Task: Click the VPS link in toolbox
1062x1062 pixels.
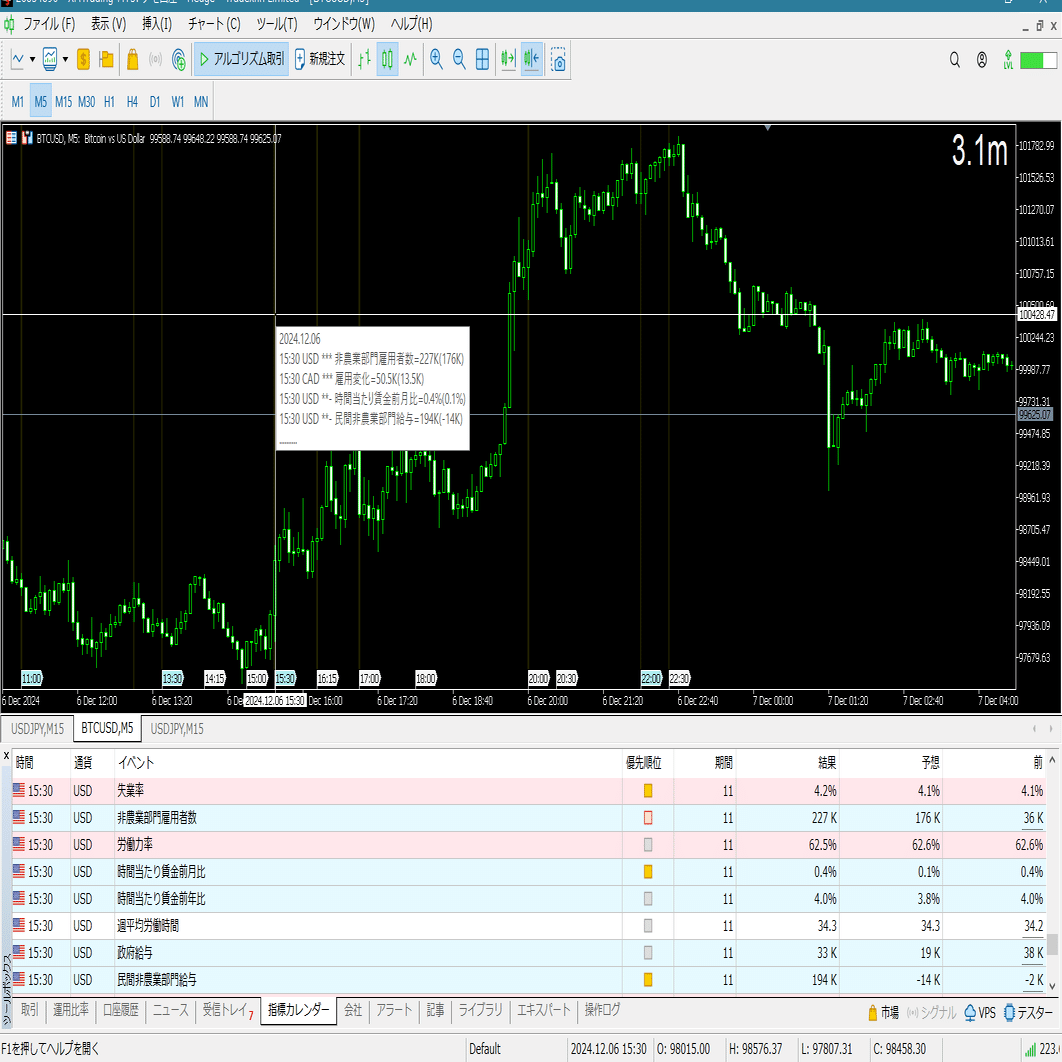Action: 979,1013
